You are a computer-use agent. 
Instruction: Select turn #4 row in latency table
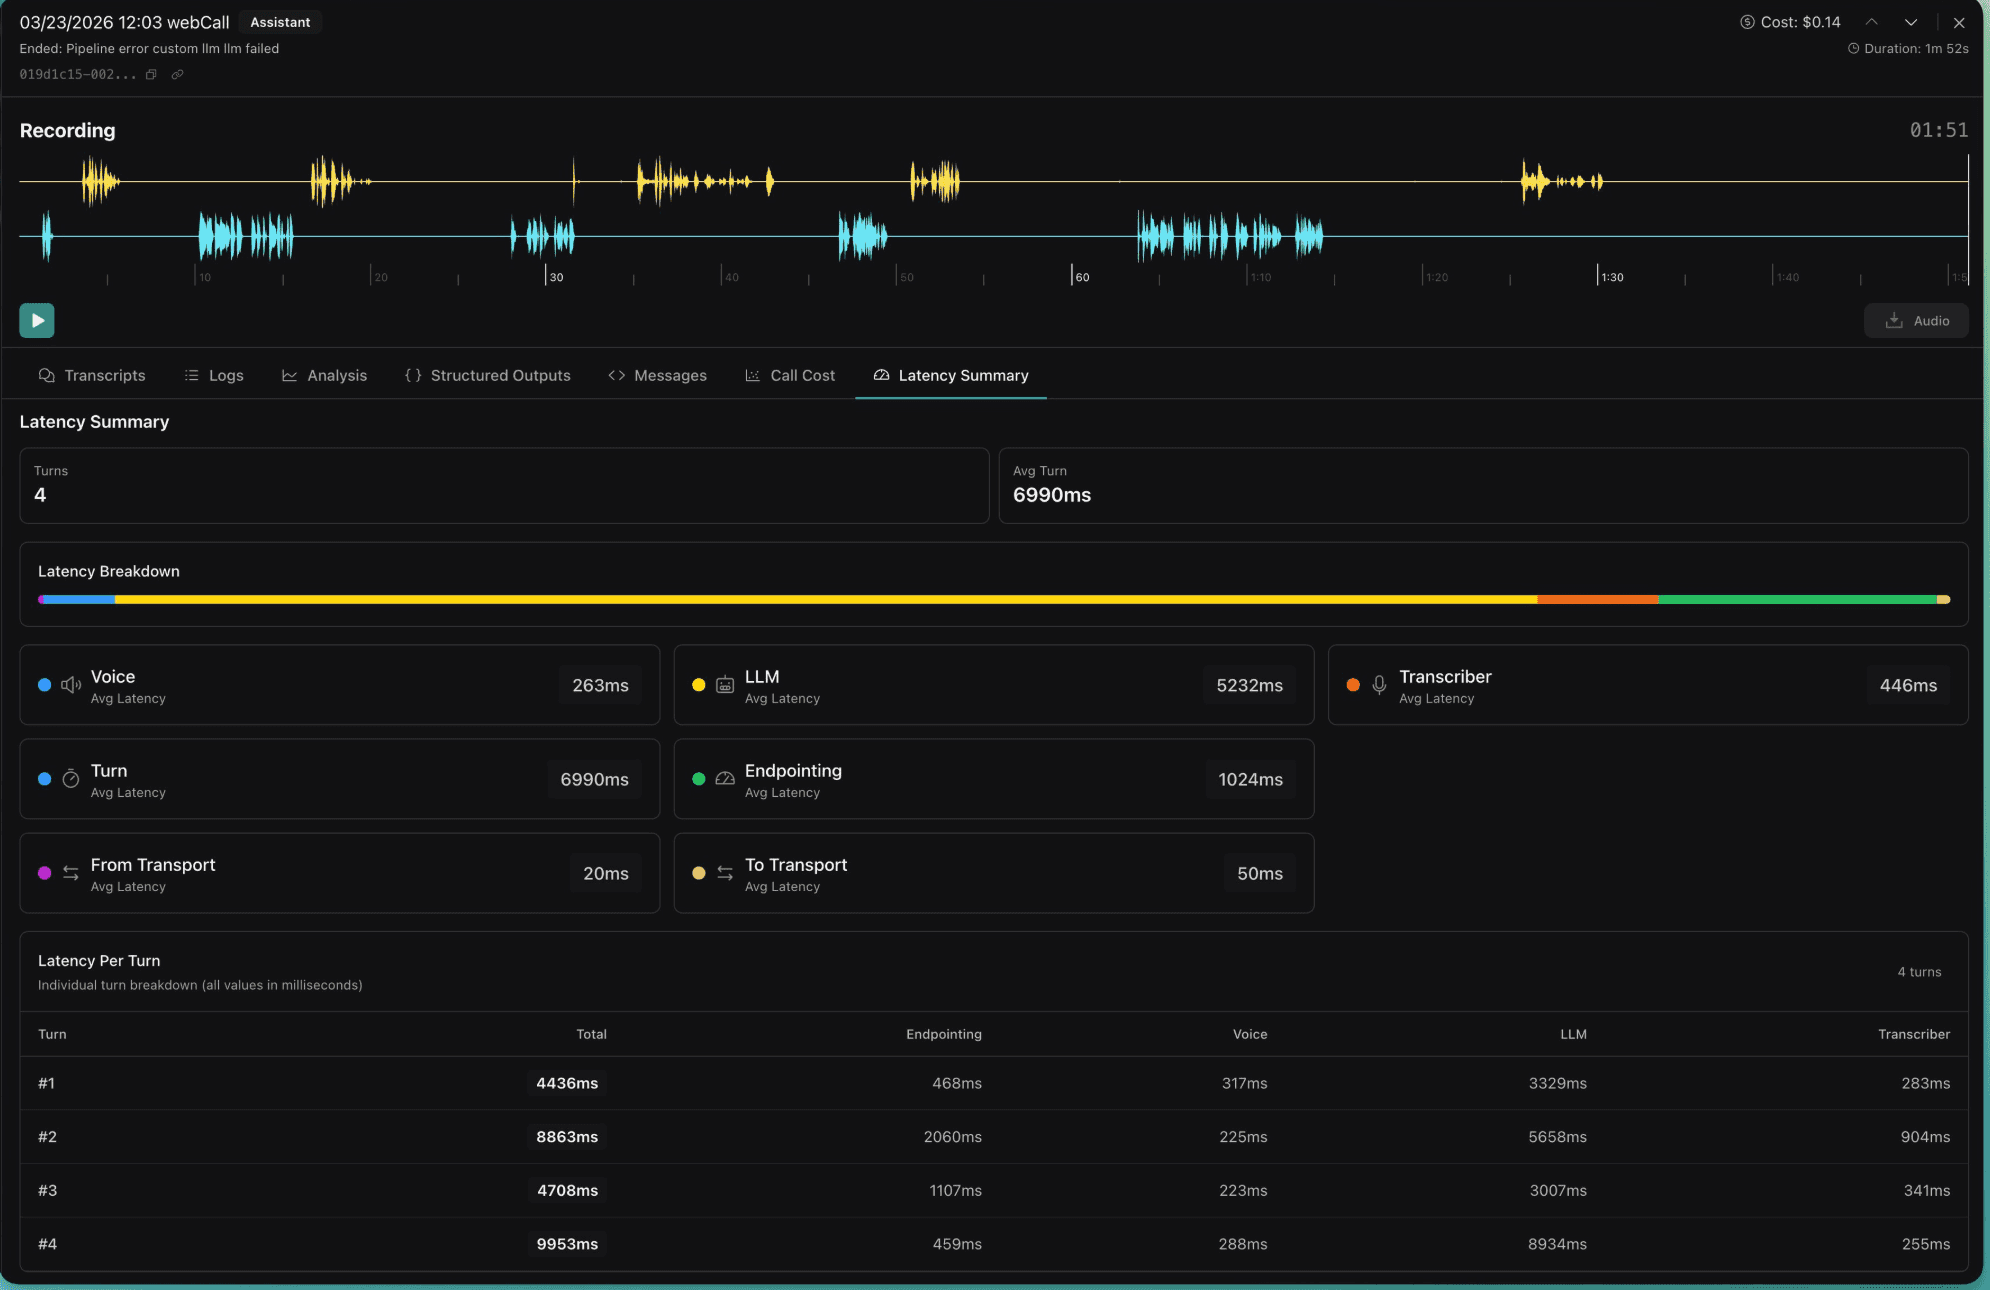tap(993, 1244)
